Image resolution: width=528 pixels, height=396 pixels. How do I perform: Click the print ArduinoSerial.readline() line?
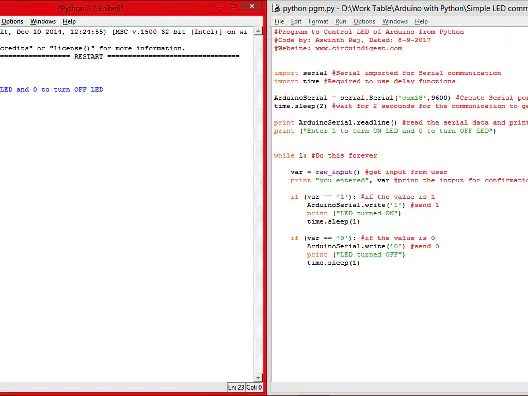pos(401,123)
